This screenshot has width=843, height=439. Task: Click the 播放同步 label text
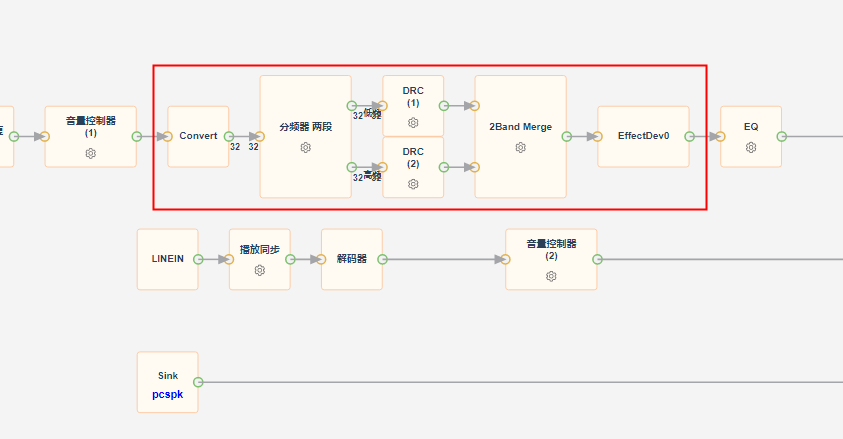coord(260,250)
